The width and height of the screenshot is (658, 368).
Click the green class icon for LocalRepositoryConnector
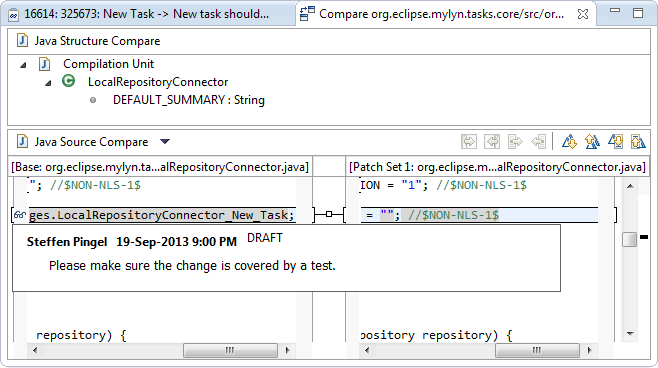[x=68, y=81]
